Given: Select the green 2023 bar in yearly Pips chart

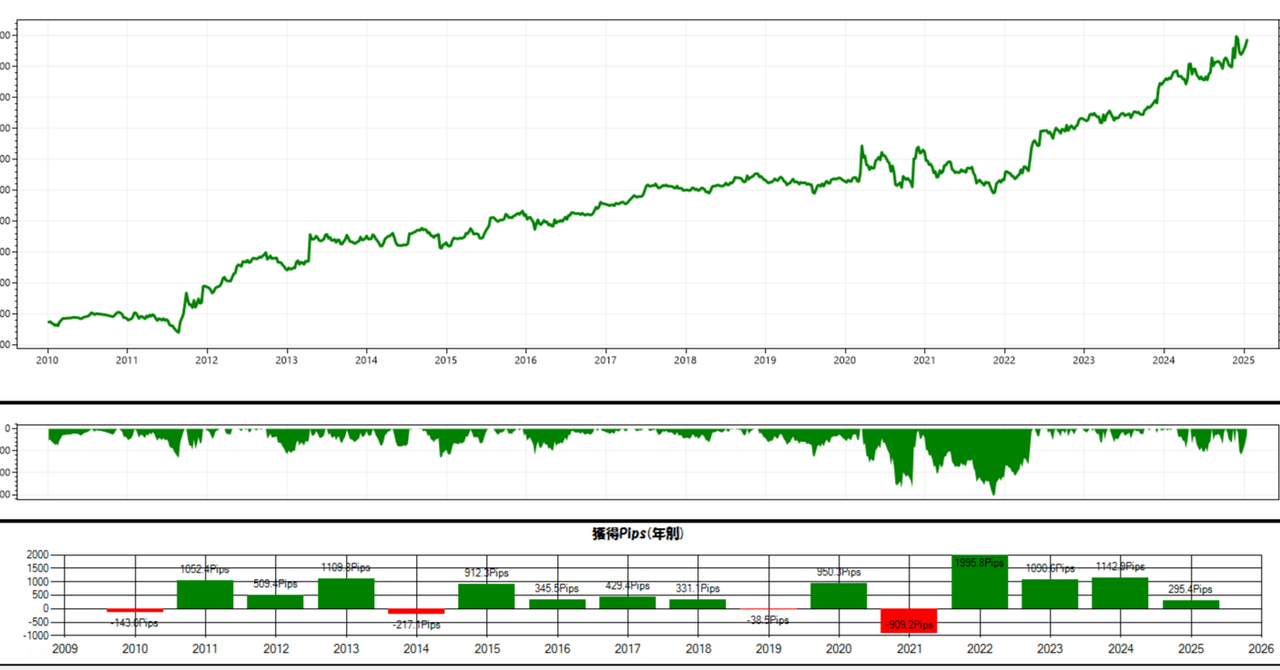Looking at the screenshot, I should coord(1049,594).
